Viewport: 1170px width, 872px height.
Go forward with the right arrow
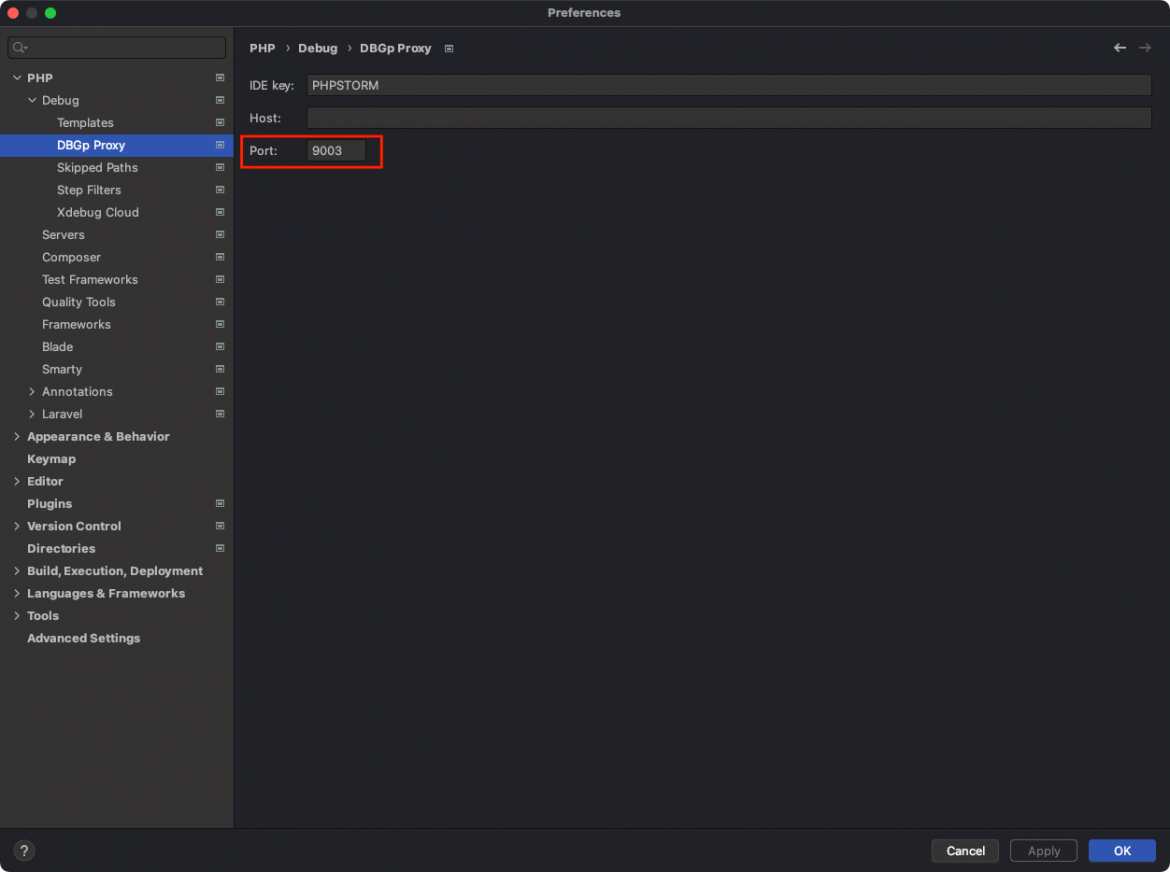coord(1145,48)
